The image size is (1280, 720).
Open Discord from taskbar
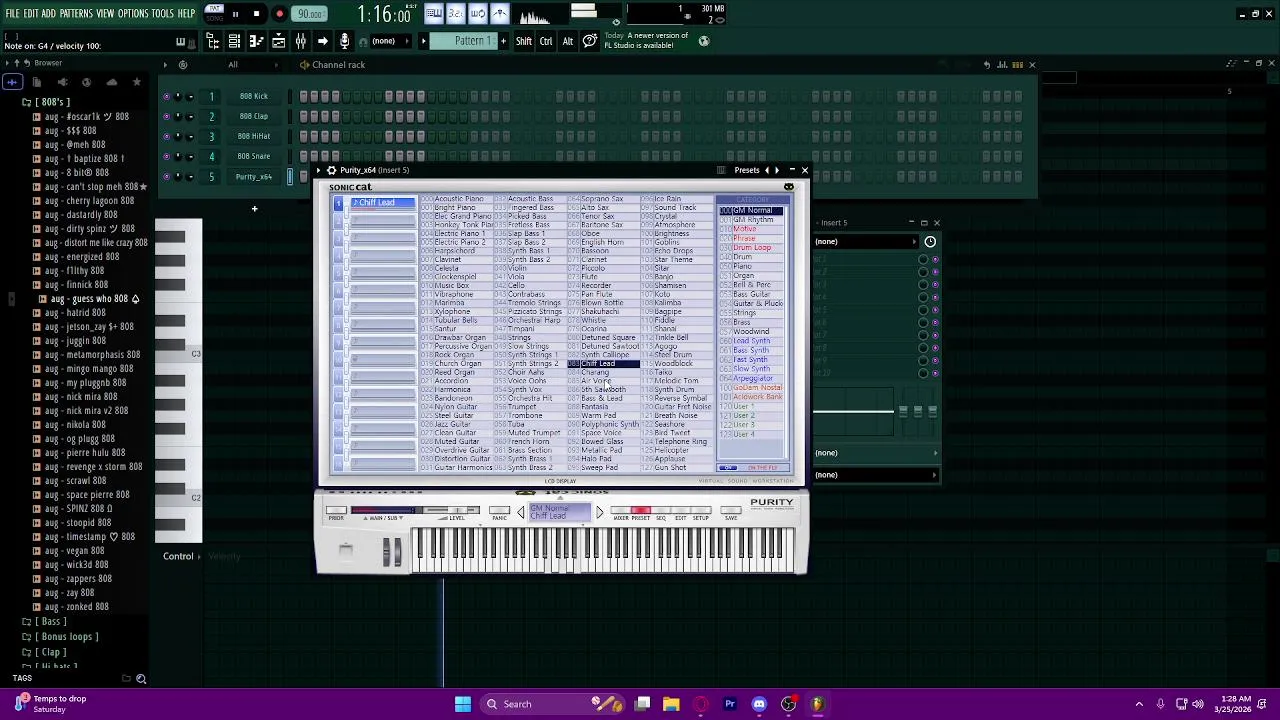click(x=759, y=704)
